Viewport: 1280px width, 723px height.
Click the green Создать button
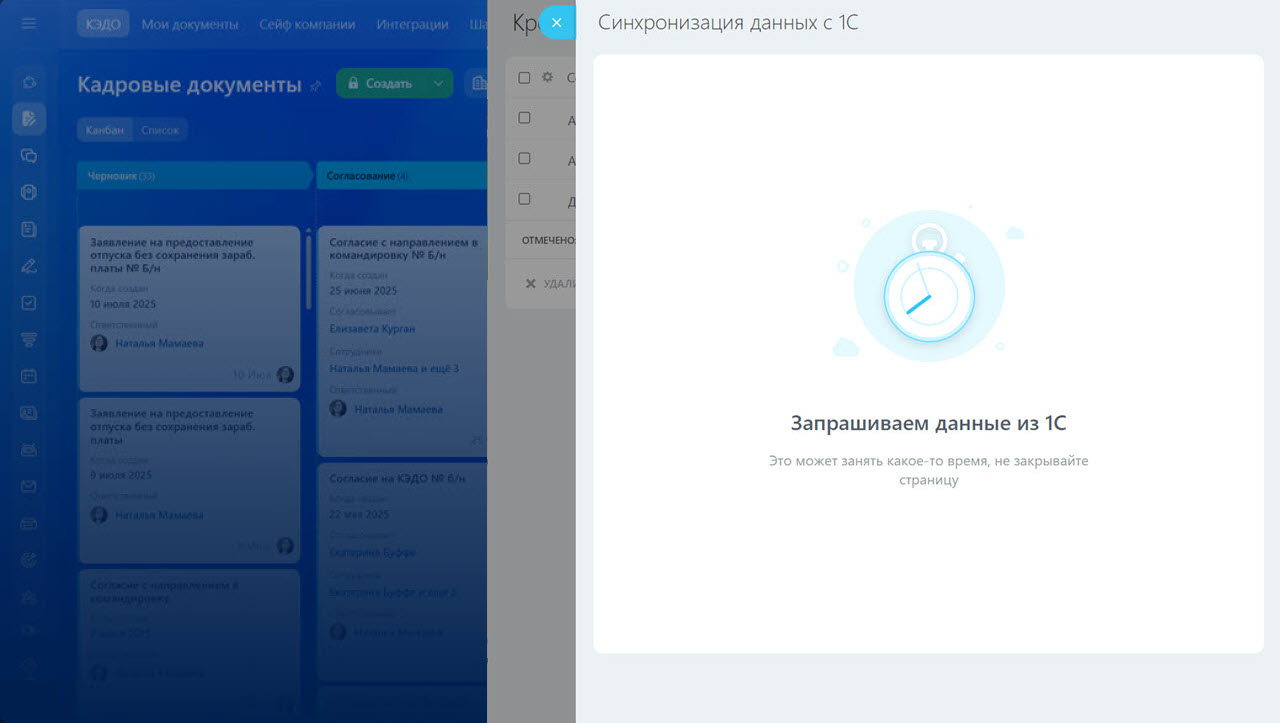click(x=380, y=84)
